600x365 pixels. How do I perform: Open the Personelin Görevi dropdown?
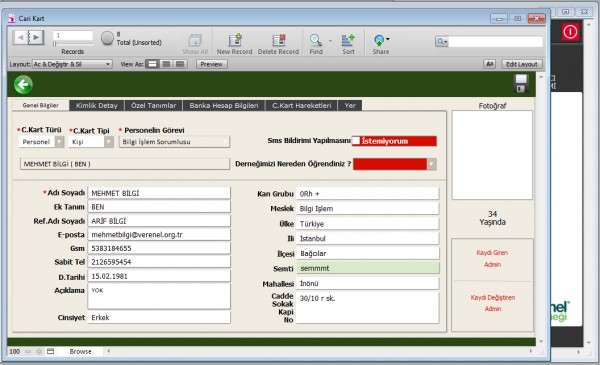point(174,142)
